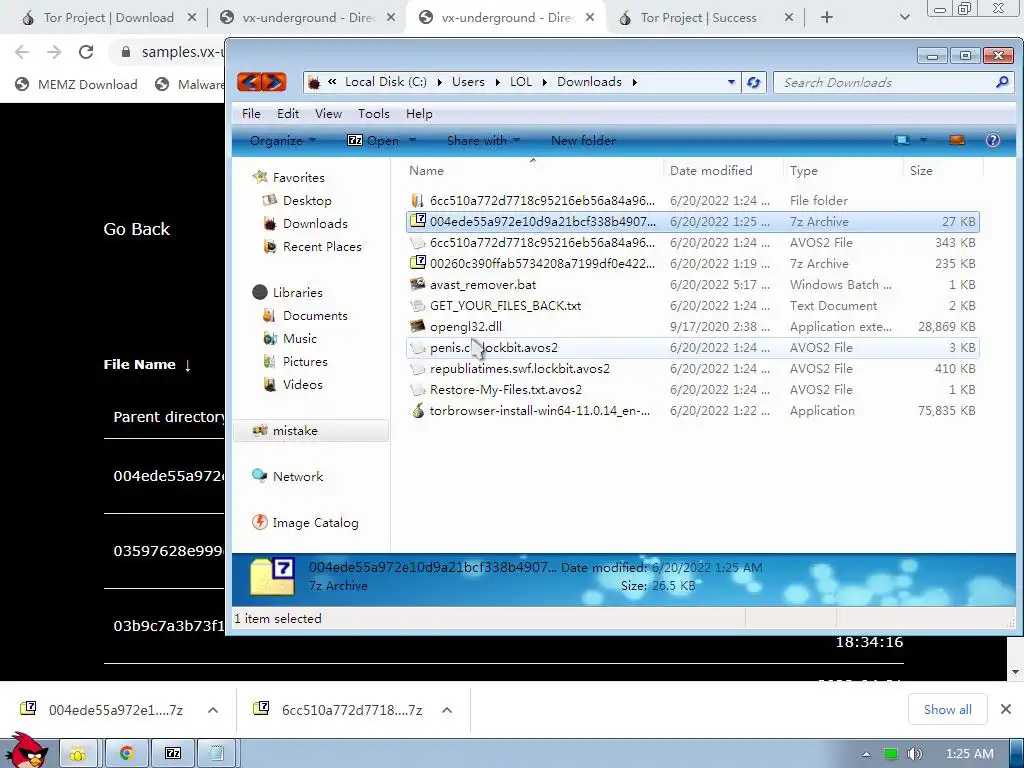Click the icon of avast_remover.bat
Viewport: 1024px width, 768px height.
click(417, 284)
